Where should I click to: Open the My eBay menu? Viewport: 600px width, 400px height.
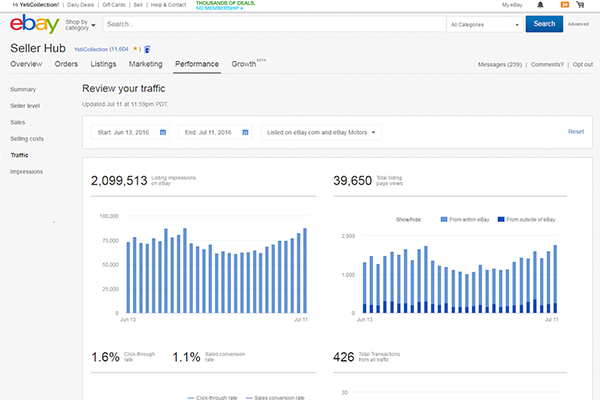pos(512,5)
